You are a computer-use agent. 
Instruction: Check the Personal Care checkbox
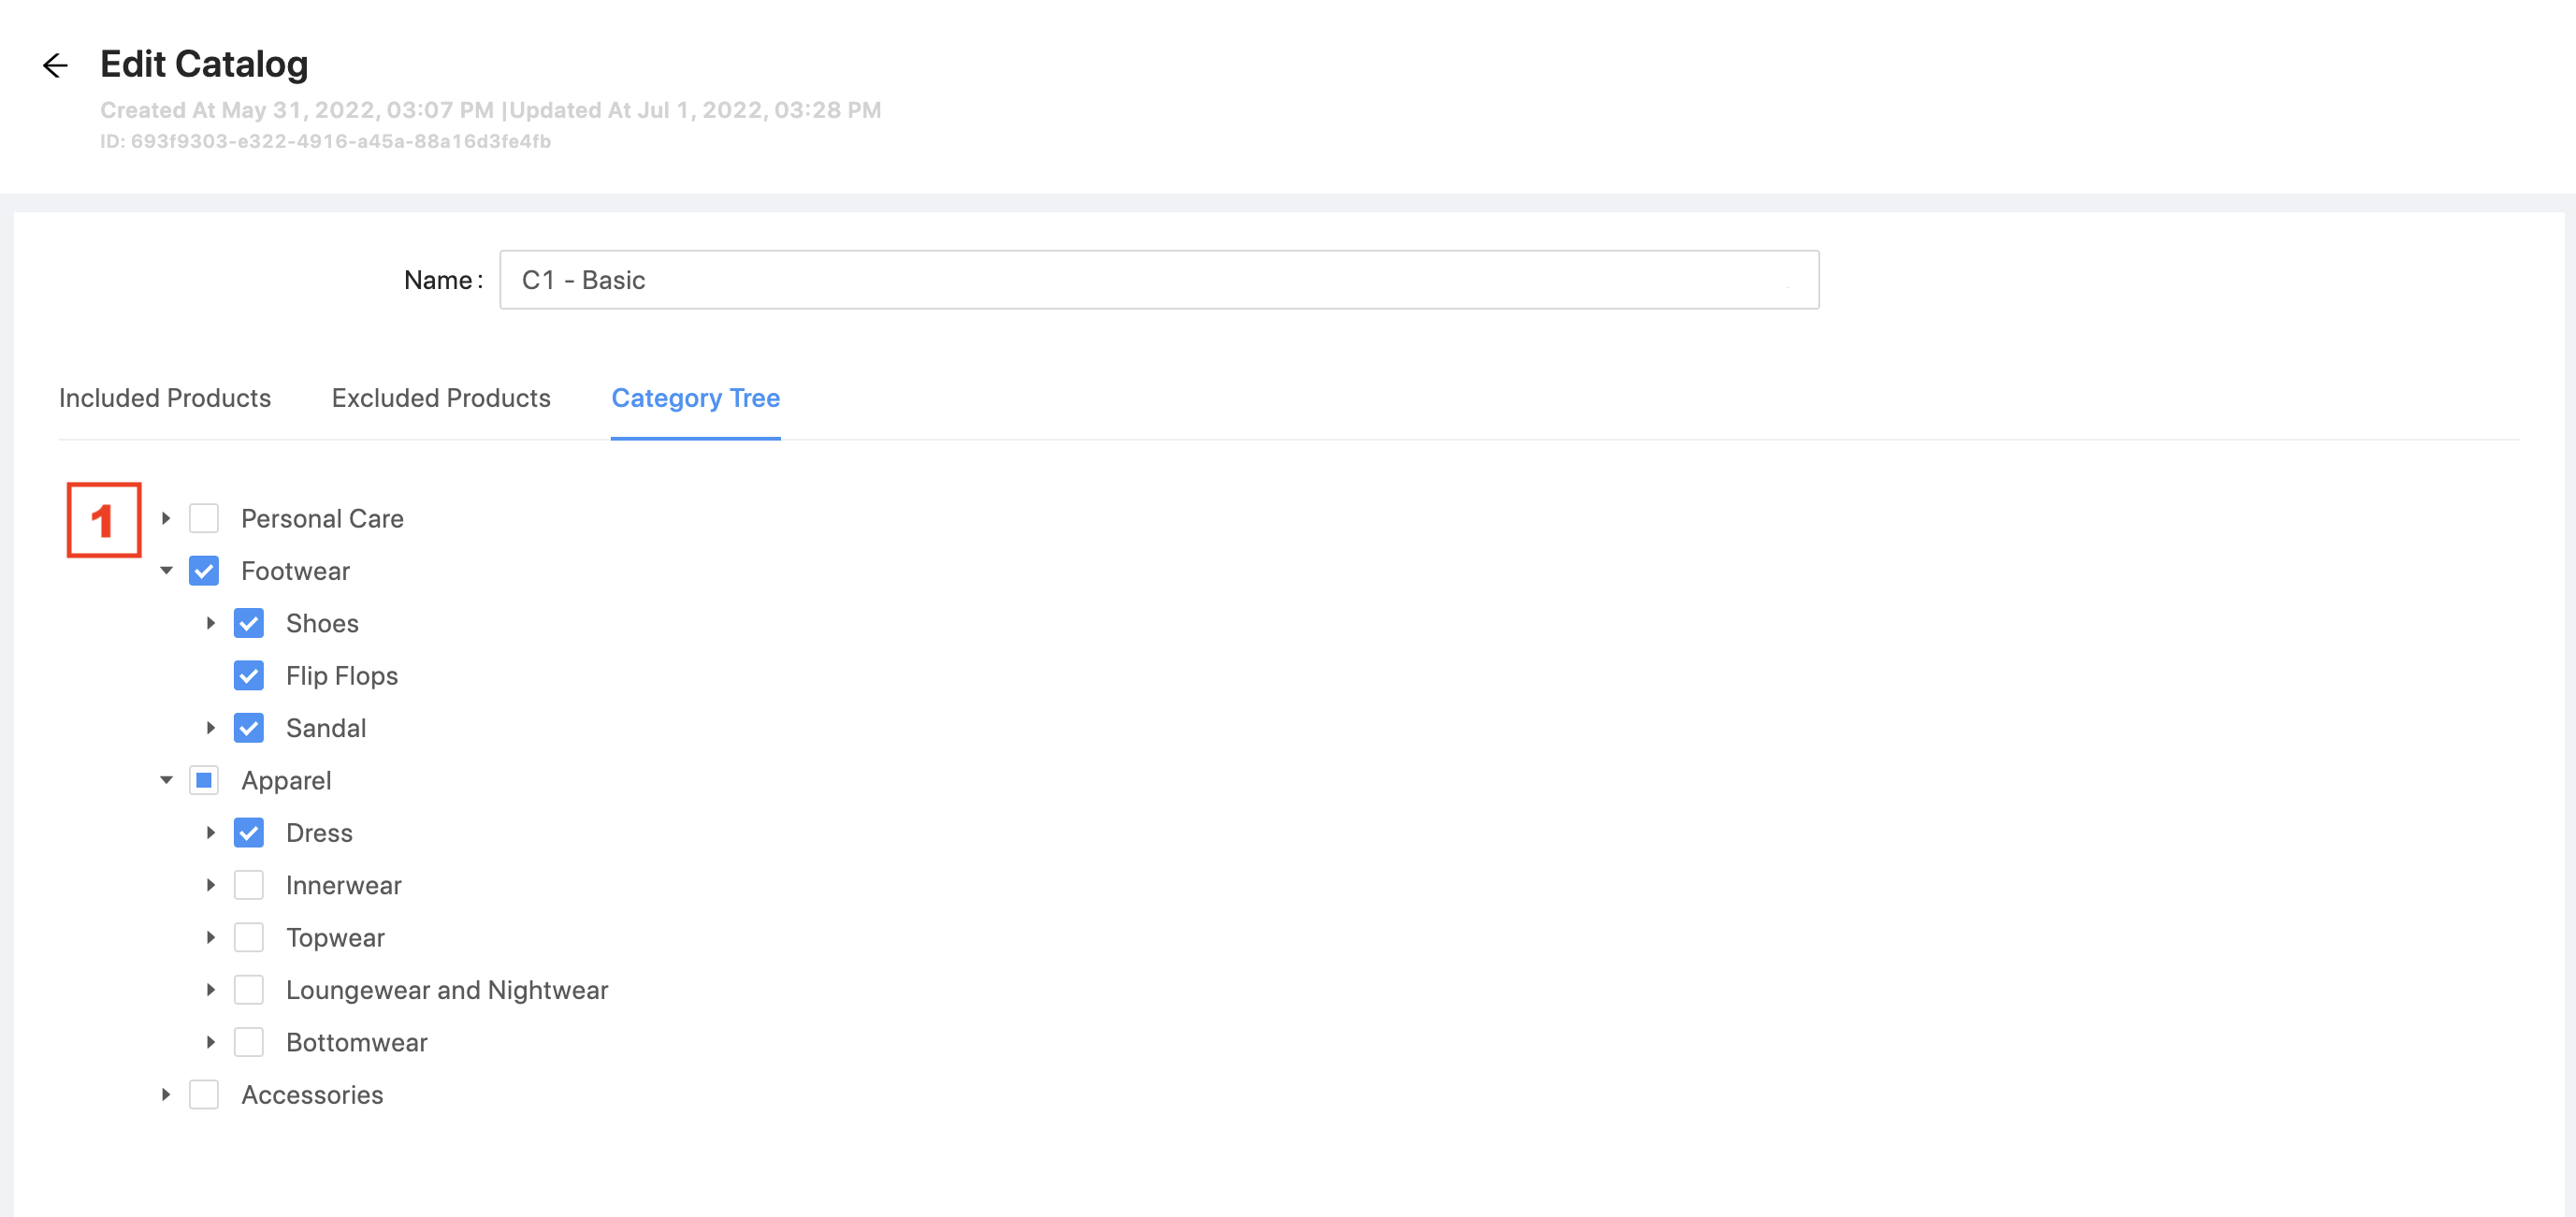204,518
